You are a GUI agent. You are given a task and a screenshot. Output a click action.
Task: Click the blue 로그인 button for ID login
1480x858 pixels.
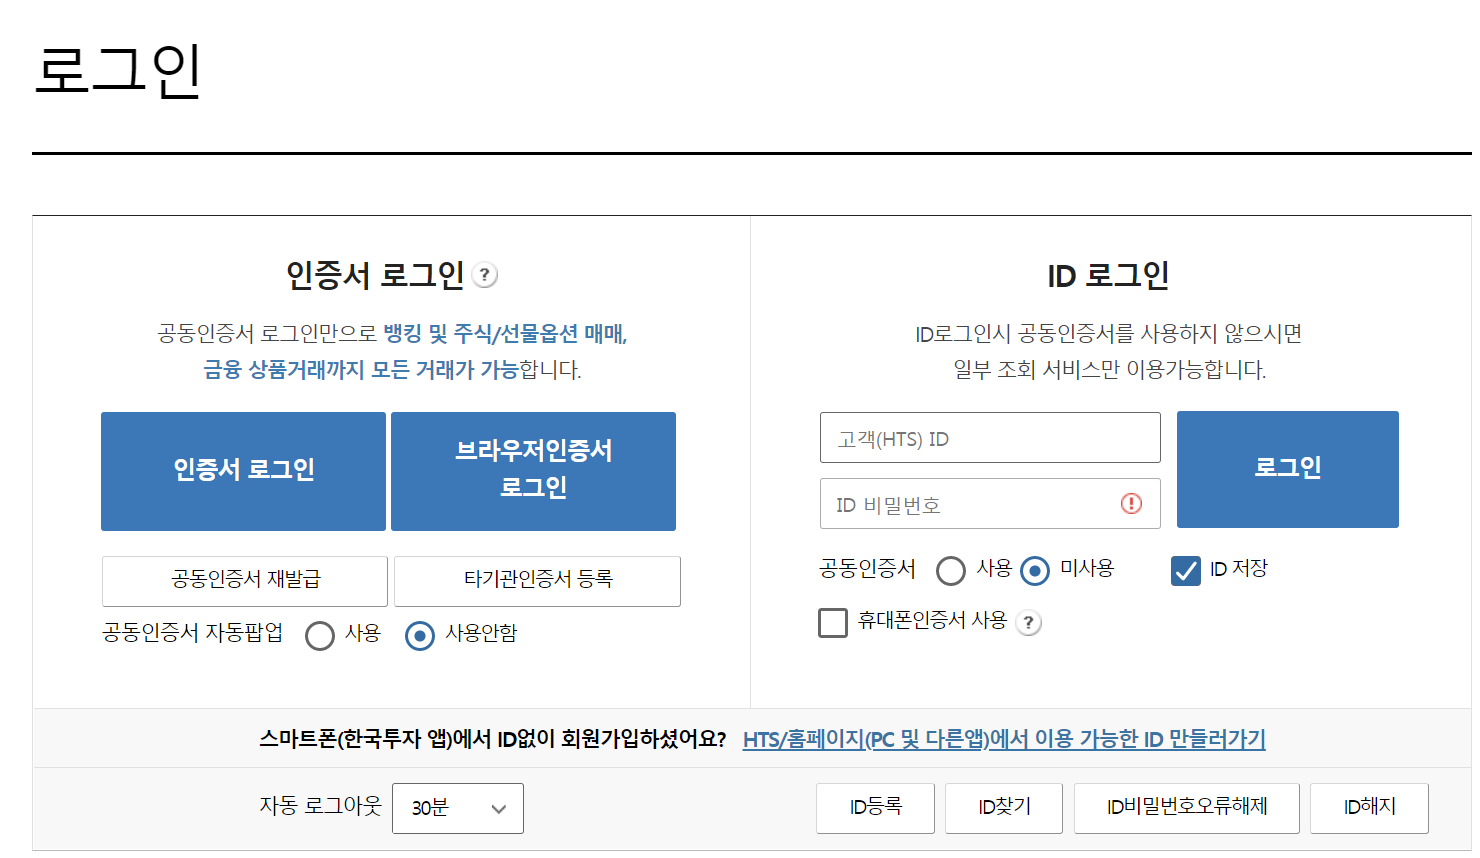(x=1288, y=469)
